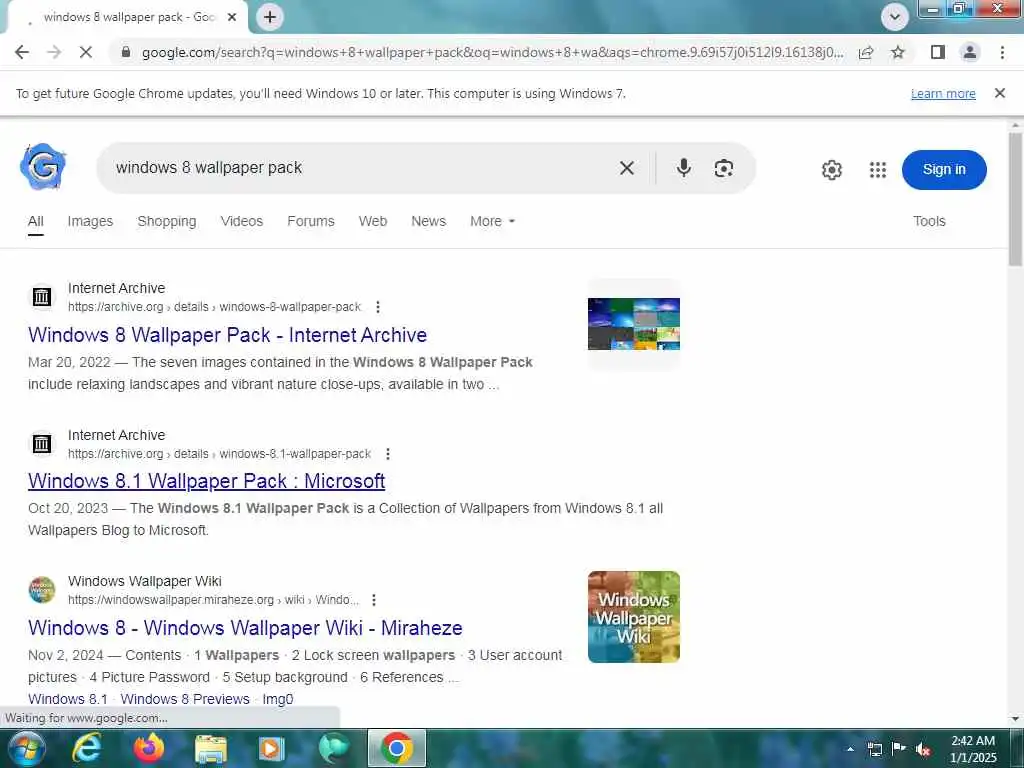This screenshot has height=768, width=1024.
Task: Click the Google logo
Action: [43, 167]
